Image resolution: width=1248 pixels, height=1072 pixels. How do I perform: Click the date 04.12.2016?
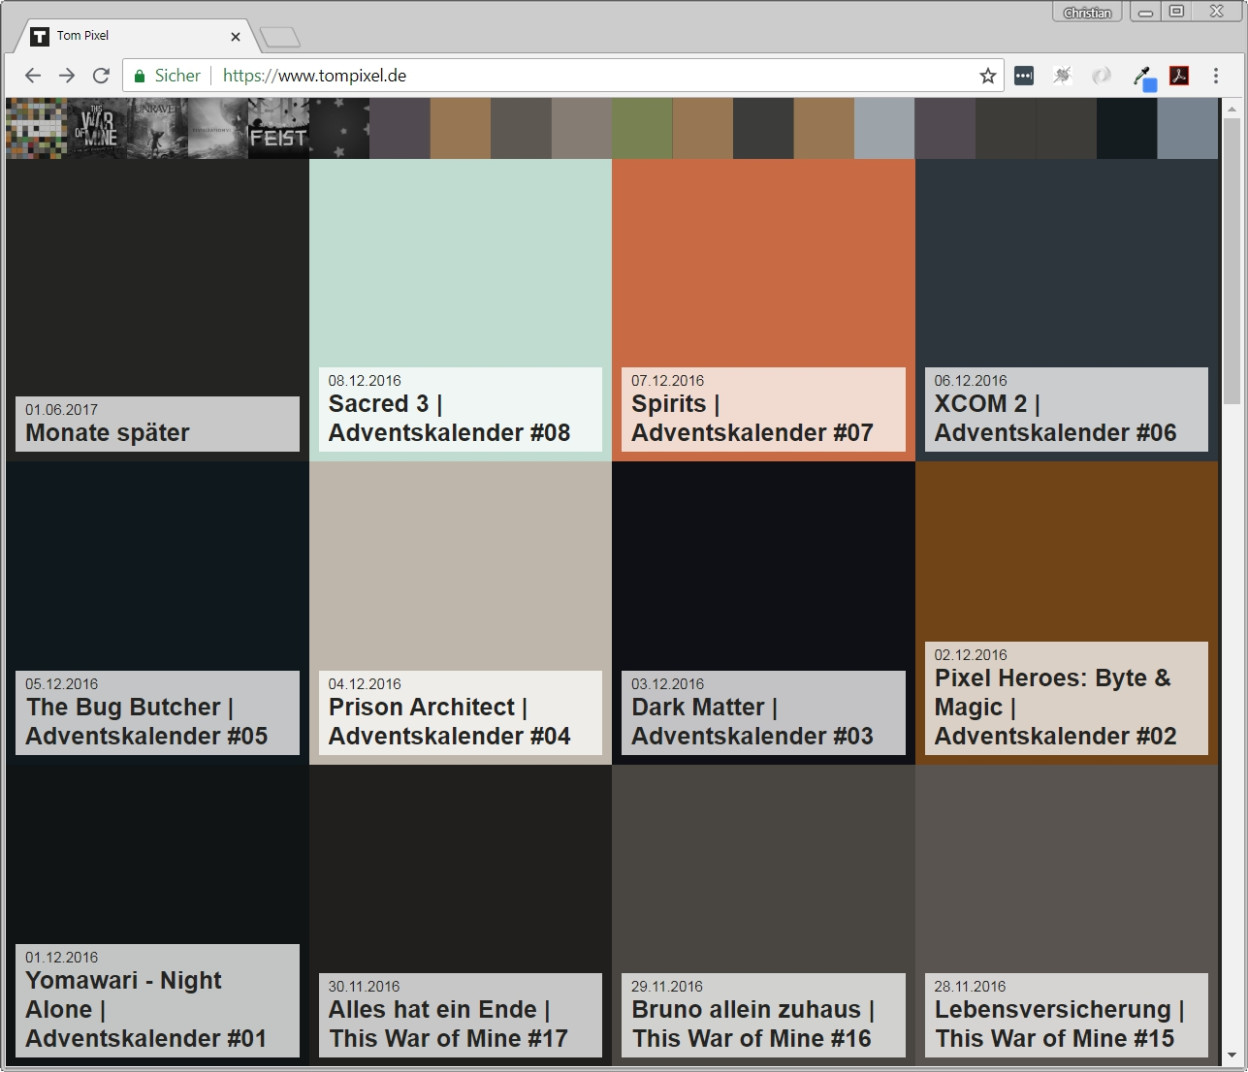(365, 684)
